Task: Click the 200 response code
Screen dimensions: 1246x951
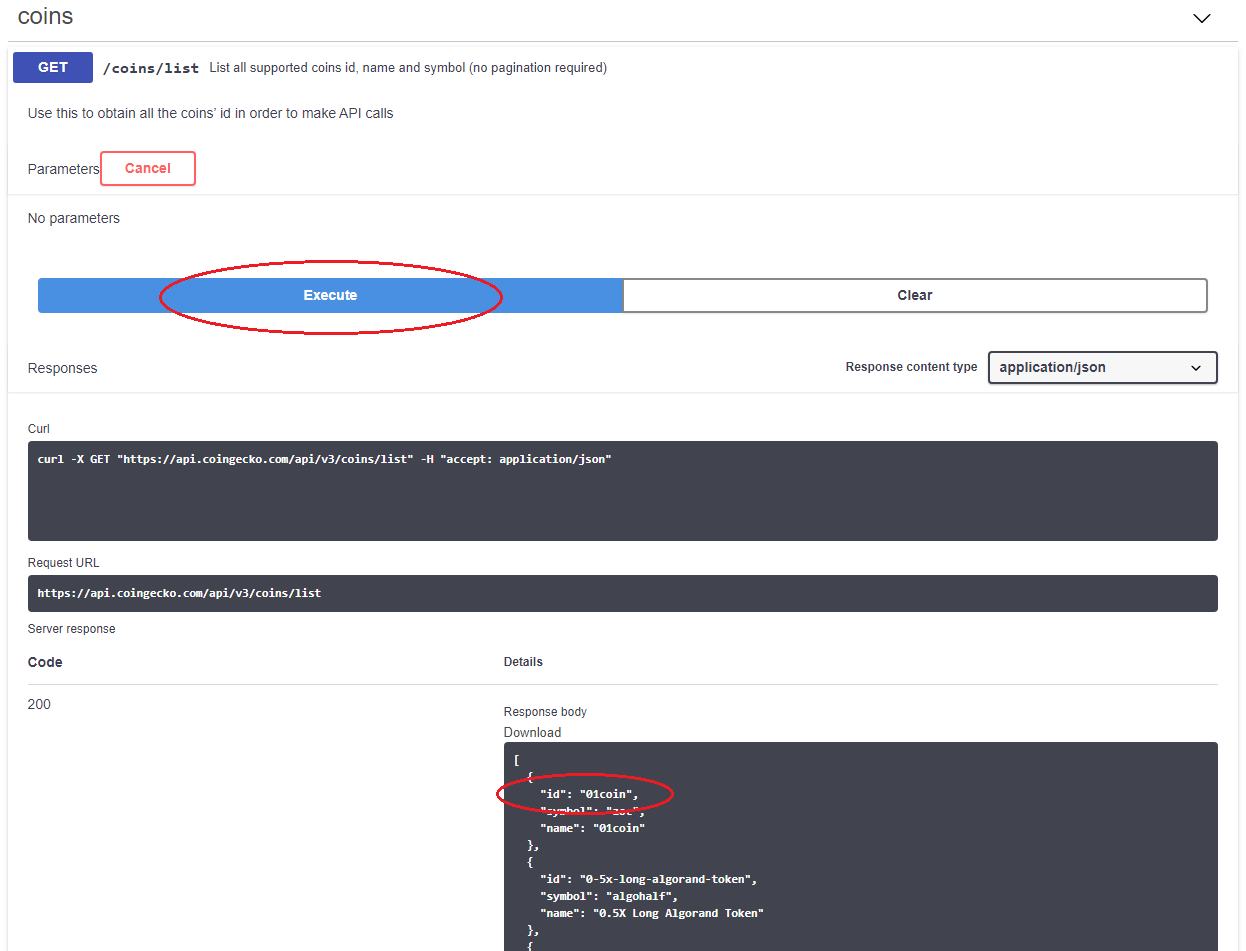Action: coord(39,704)
